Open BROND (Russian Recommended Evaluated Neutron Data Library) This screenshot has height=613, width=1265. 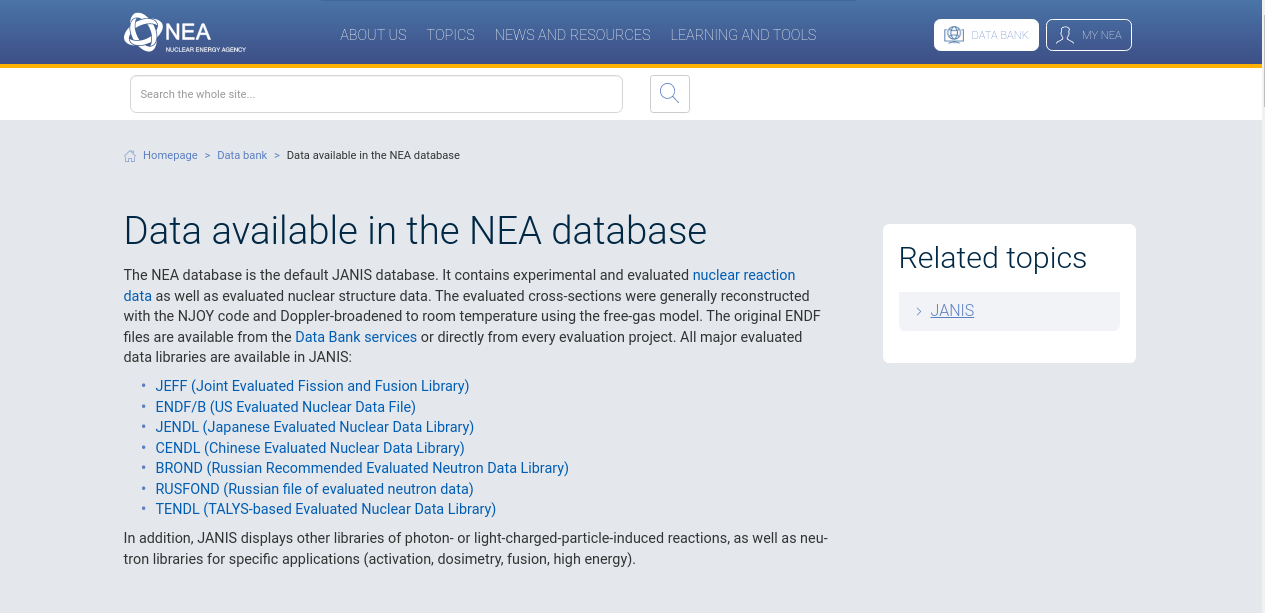(x=362, y=468)
